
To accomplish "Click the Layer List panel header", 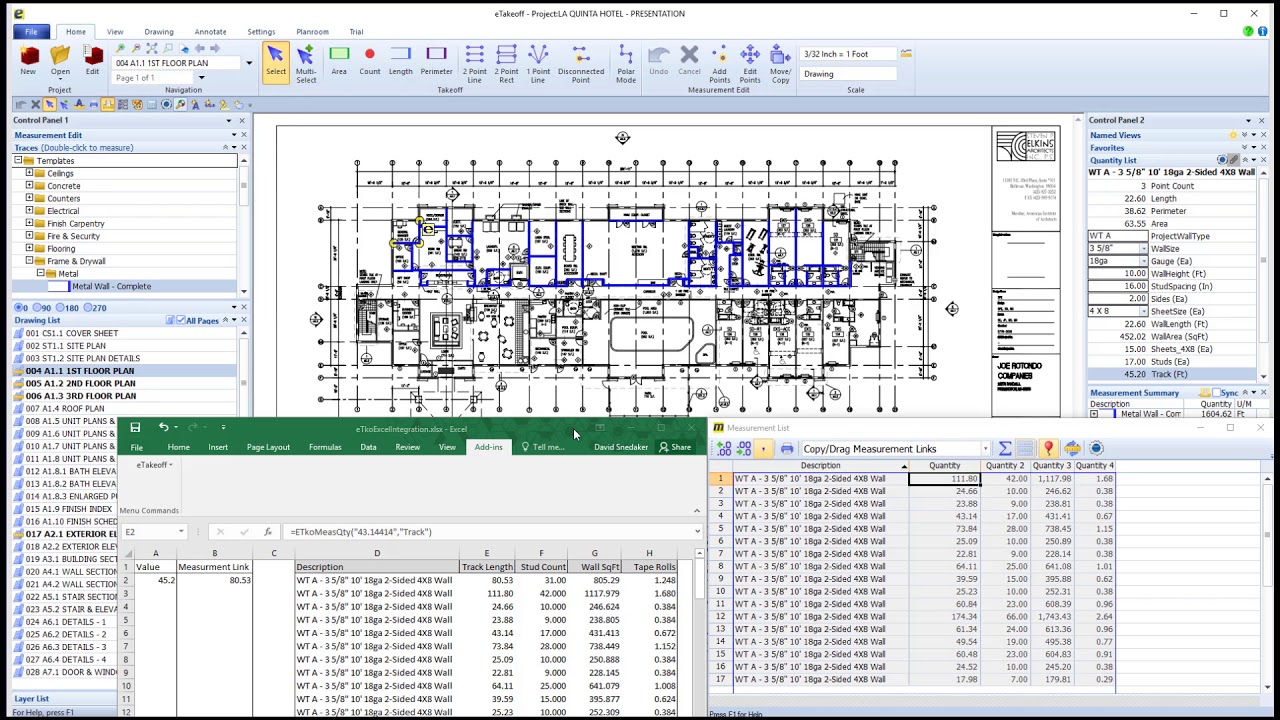I will tap(31, 699).
